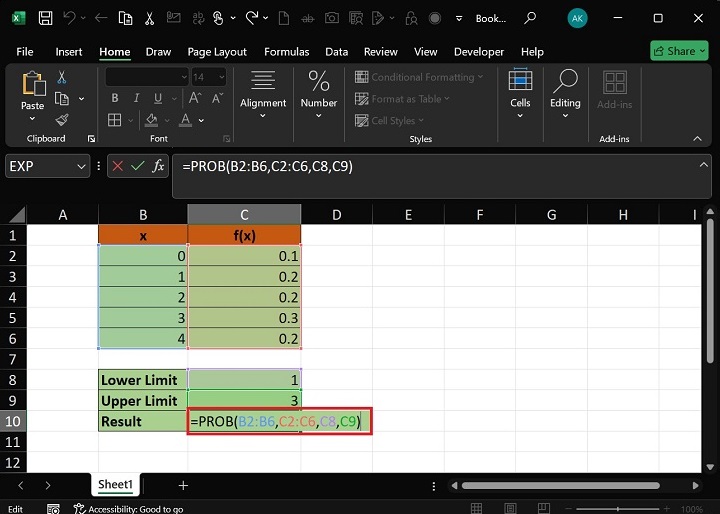Image resolution: width=720 pixels, height=514 pixels.
Task: Collapse the ribbon using the chevron
Action: (x=698, y=139)
